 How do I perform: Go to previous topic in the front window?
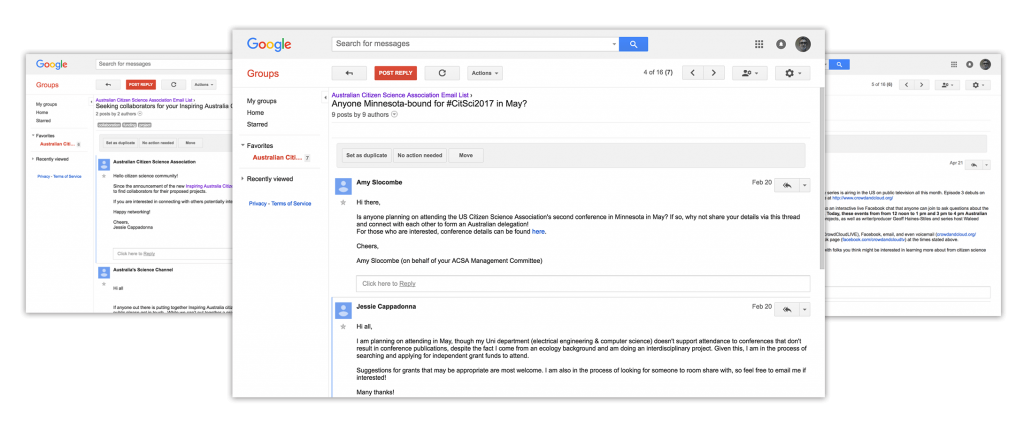[693, 73]
